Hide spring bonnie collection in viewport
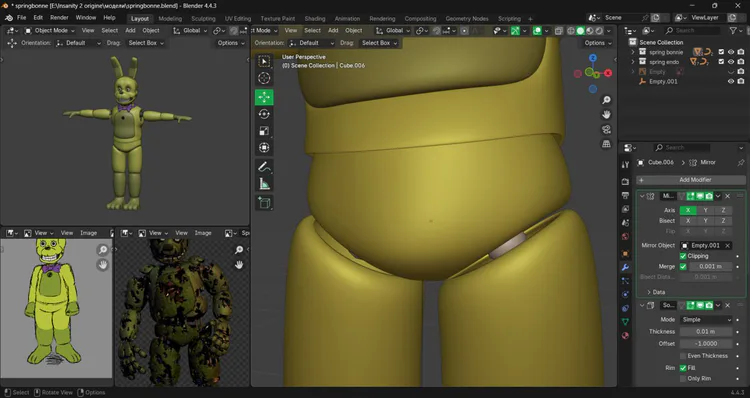 731,52
